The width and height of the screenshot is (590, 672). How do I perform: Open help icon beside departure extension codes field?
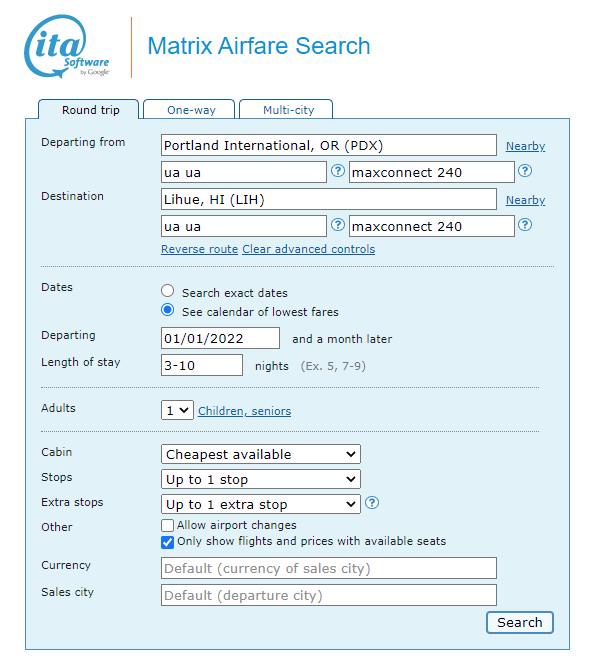click(x=525, y=171)
